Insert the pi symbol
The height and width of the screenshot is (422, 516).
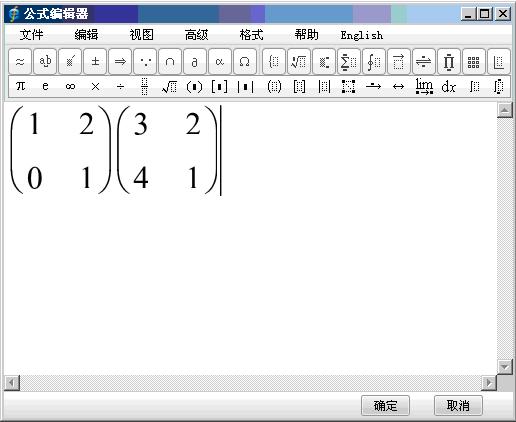click(20, 87)
